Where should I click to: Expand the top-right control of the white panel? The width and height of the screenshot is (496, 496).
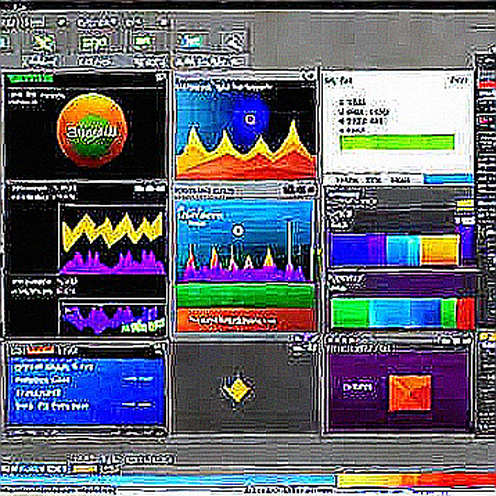pyautogui.click(x=459, y=80)
